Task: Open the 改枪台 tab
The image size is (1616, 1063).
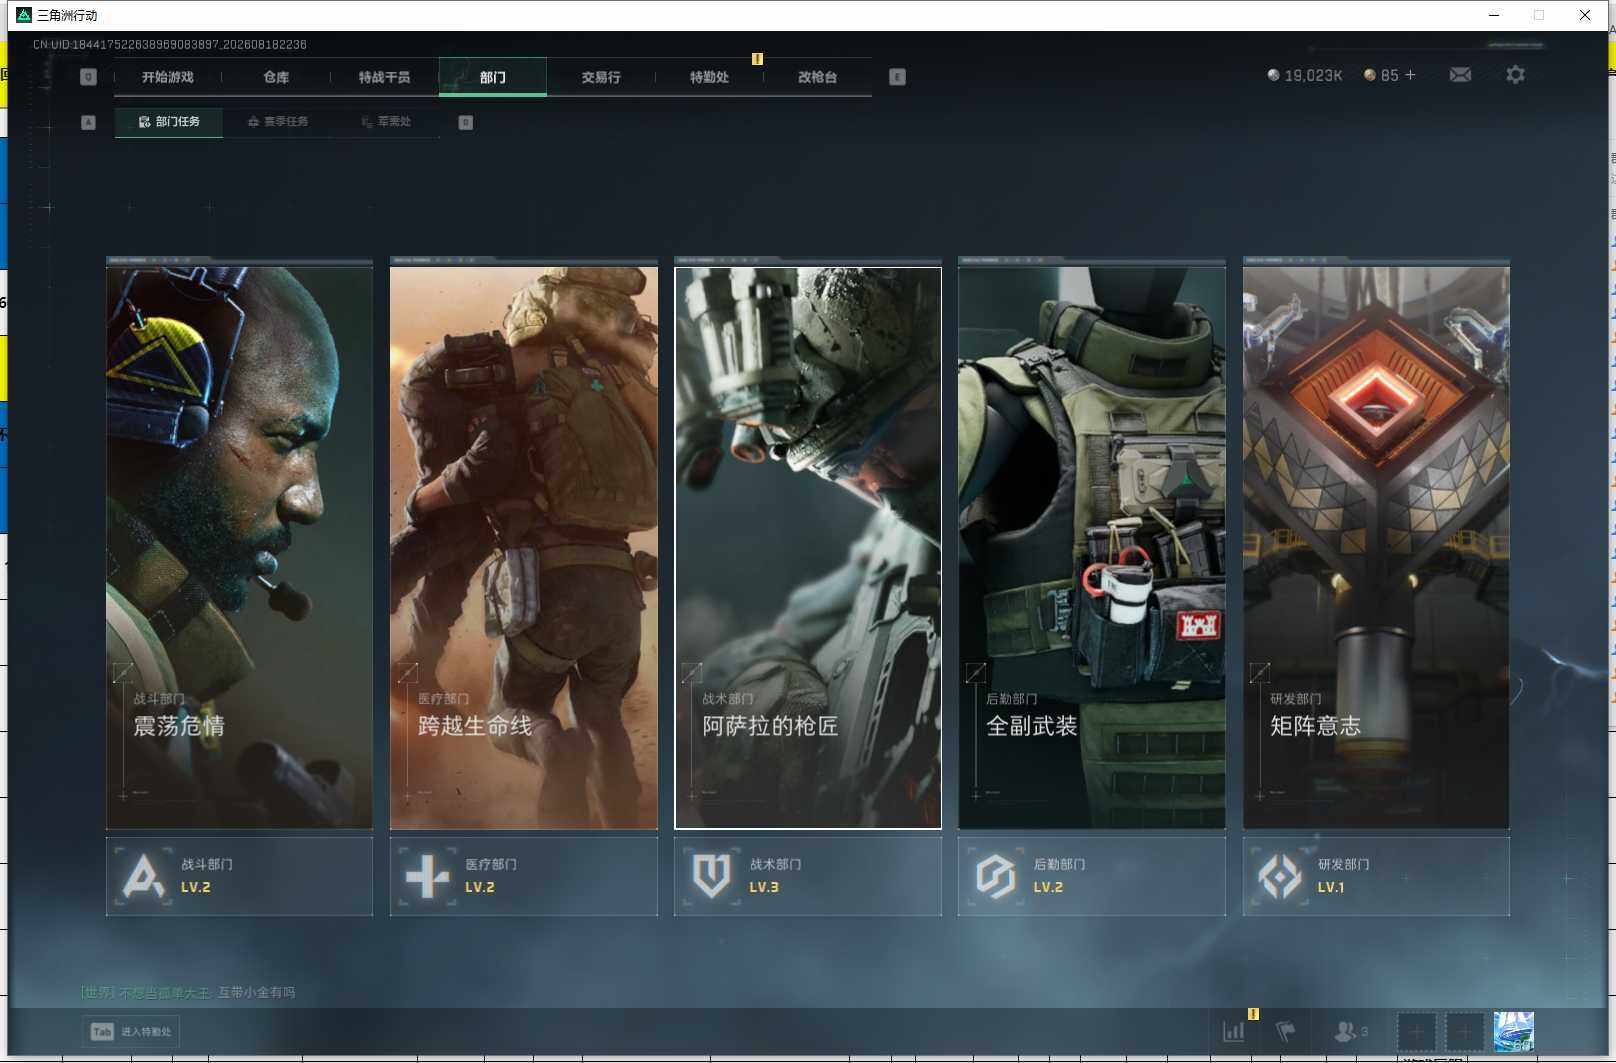Action: click(817, 77)
